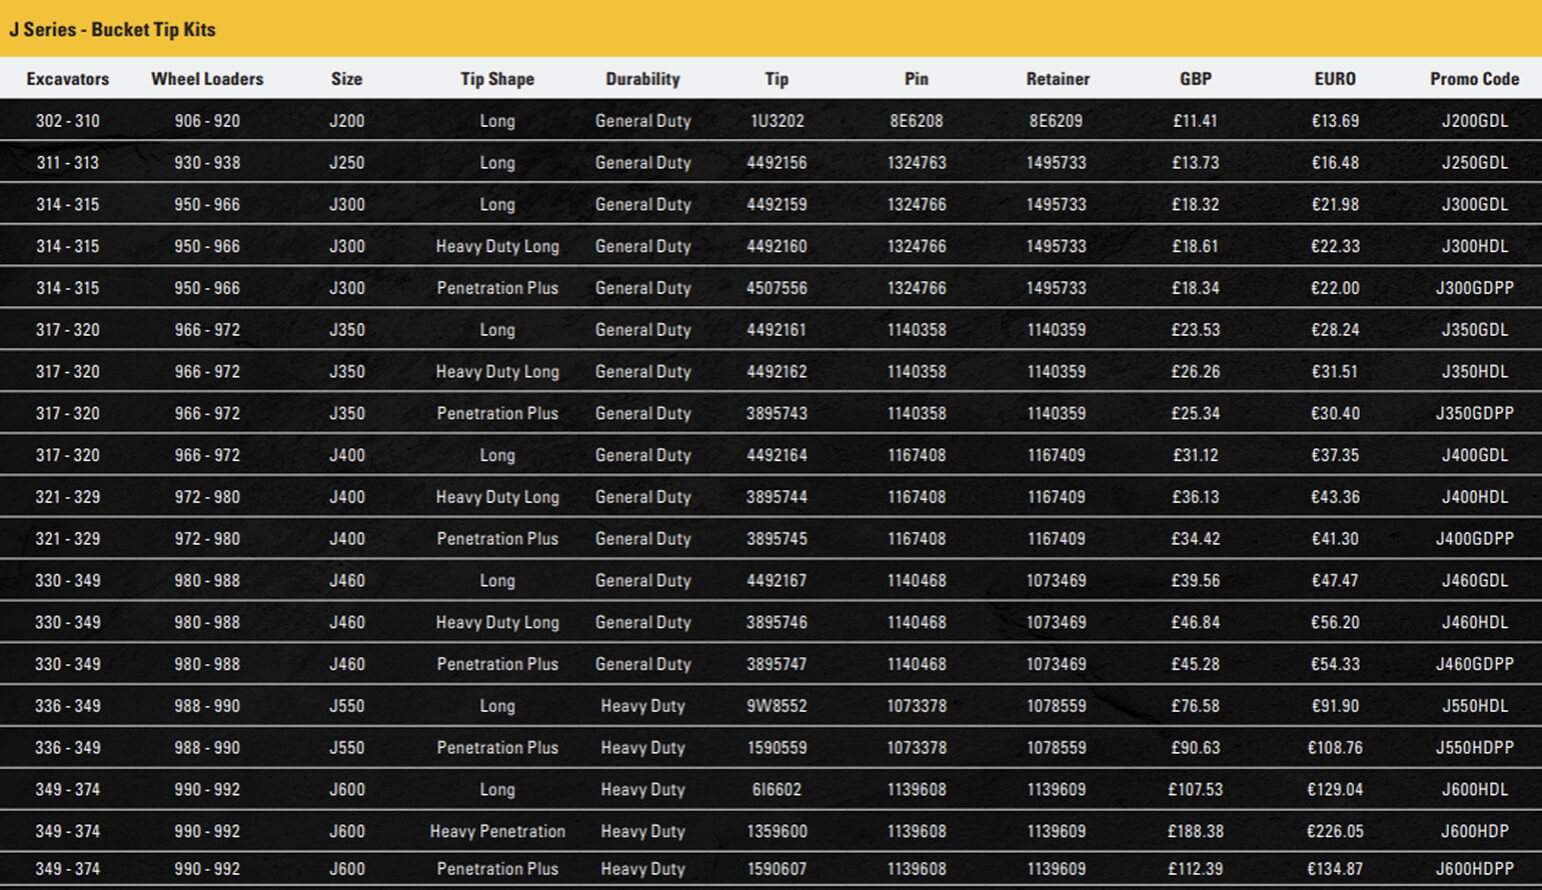
Task: Click the Tip Shape column header
Action: tap(497, 79)
